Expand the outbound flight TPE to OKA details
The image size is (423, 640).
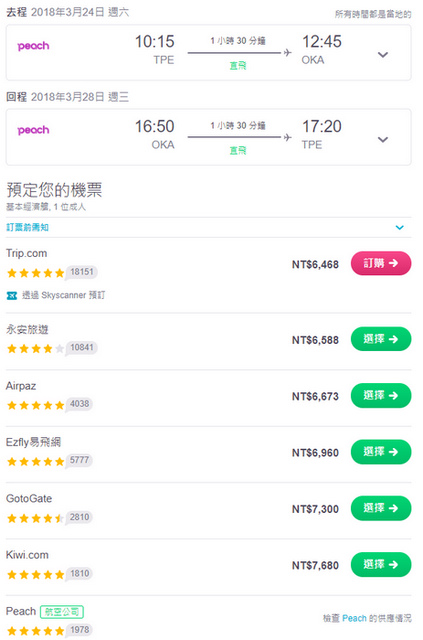click(383, 54)
